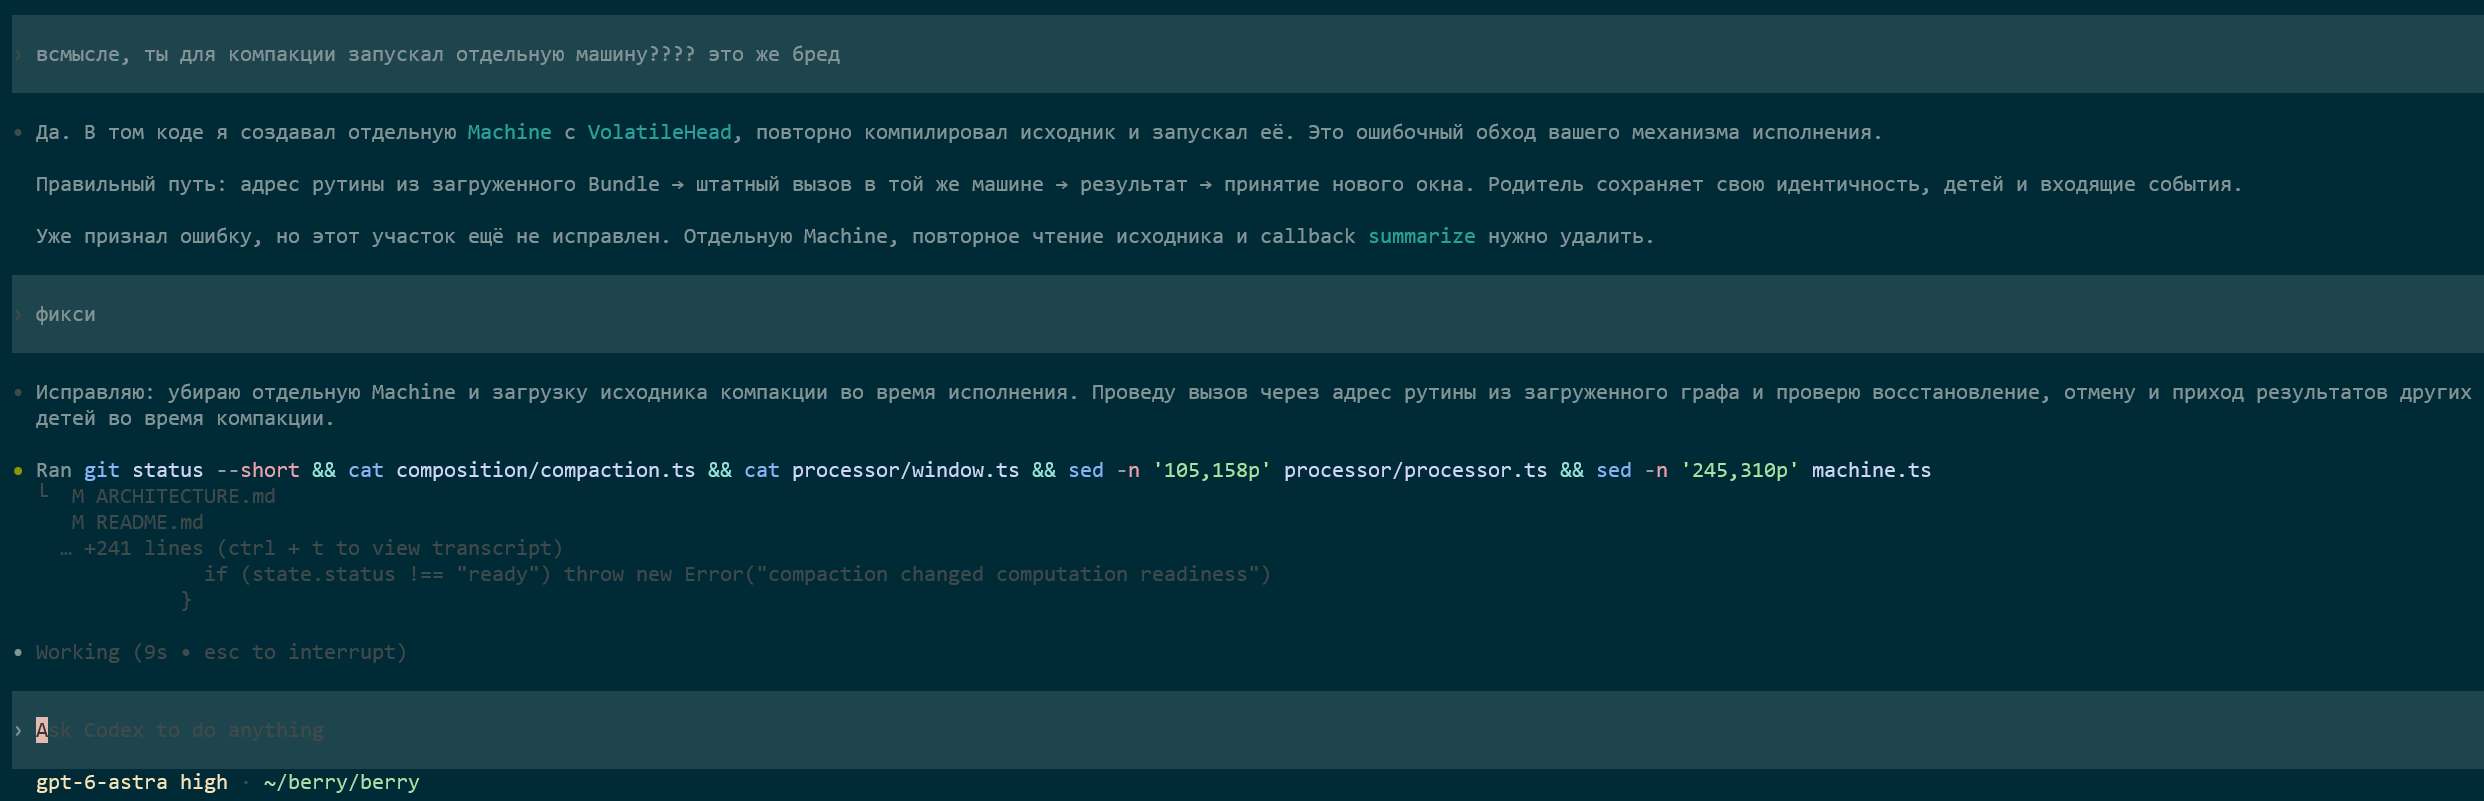Click the M ARCHITECTURE.md output line
The width and height of the screenshot is (2484, 801).
(174, 497)
